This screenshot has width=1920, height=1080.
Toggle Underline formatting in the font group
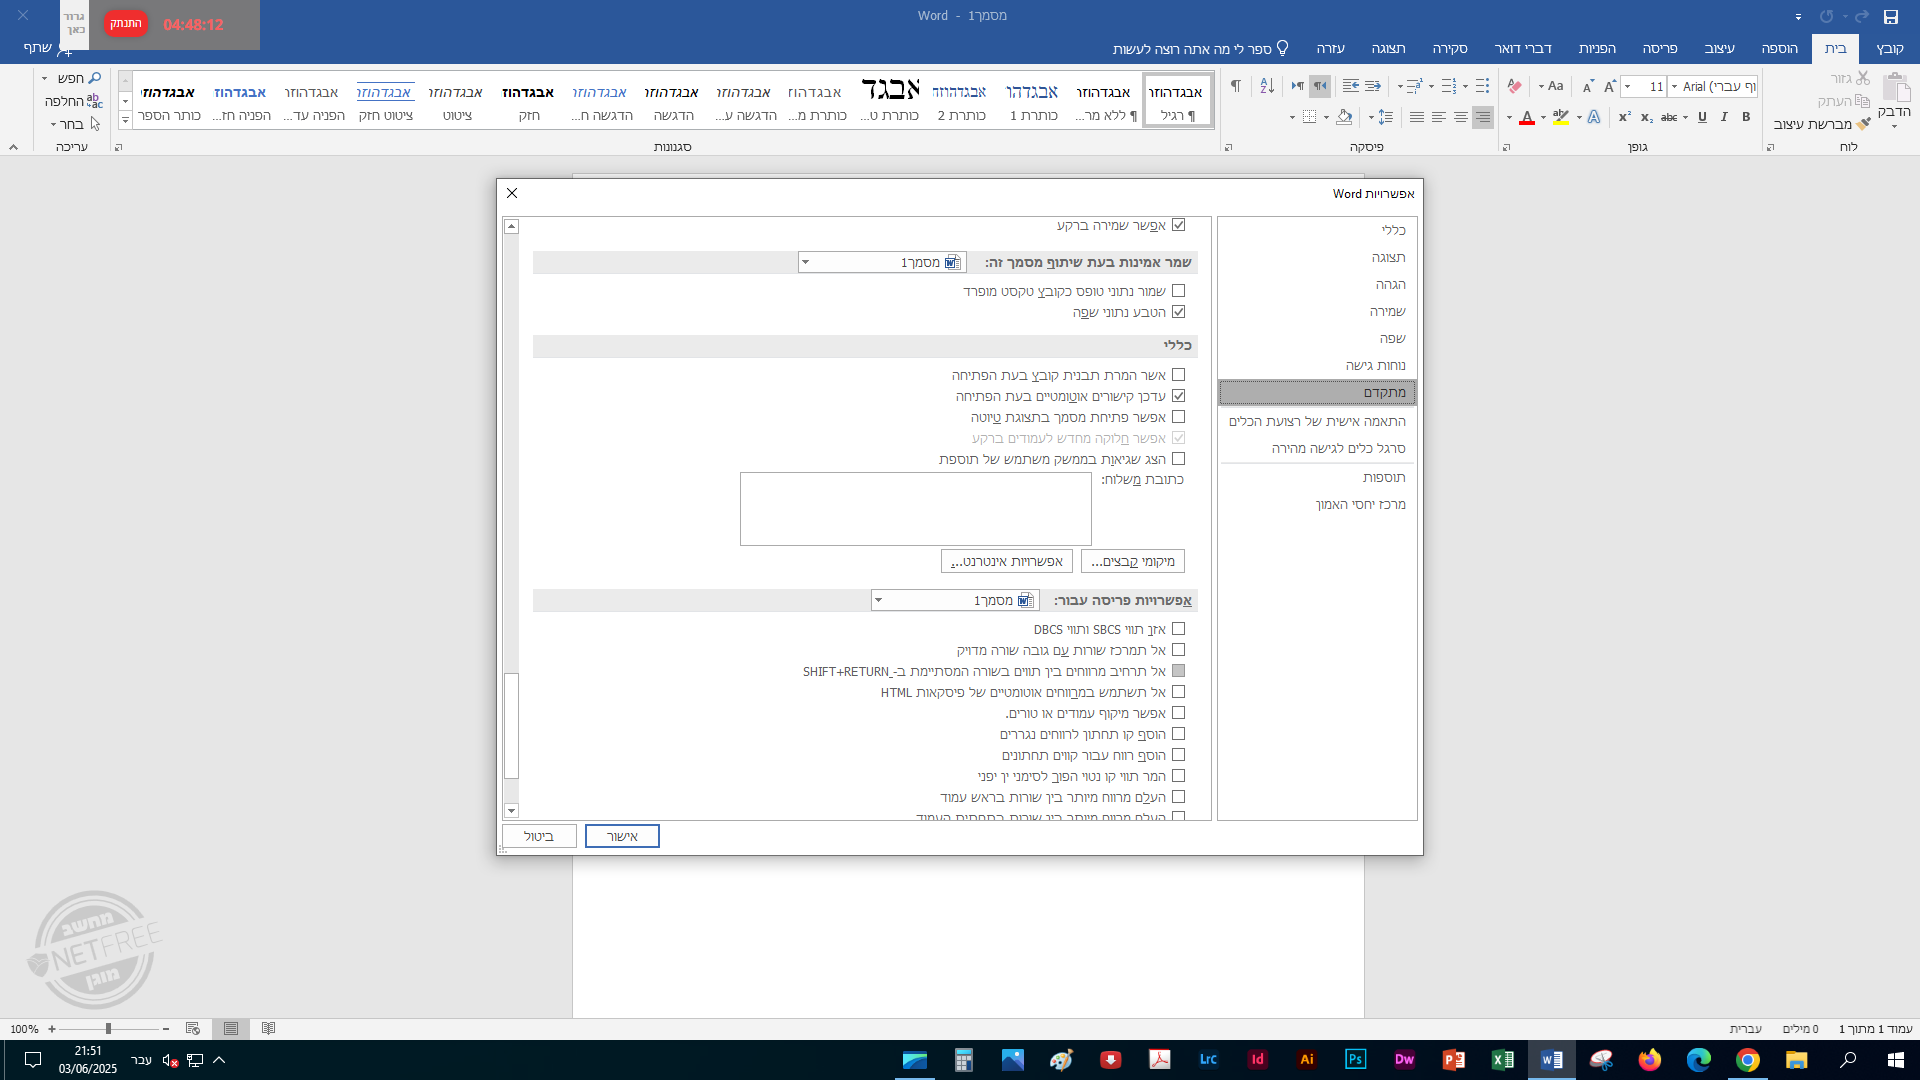(1702, 117)
